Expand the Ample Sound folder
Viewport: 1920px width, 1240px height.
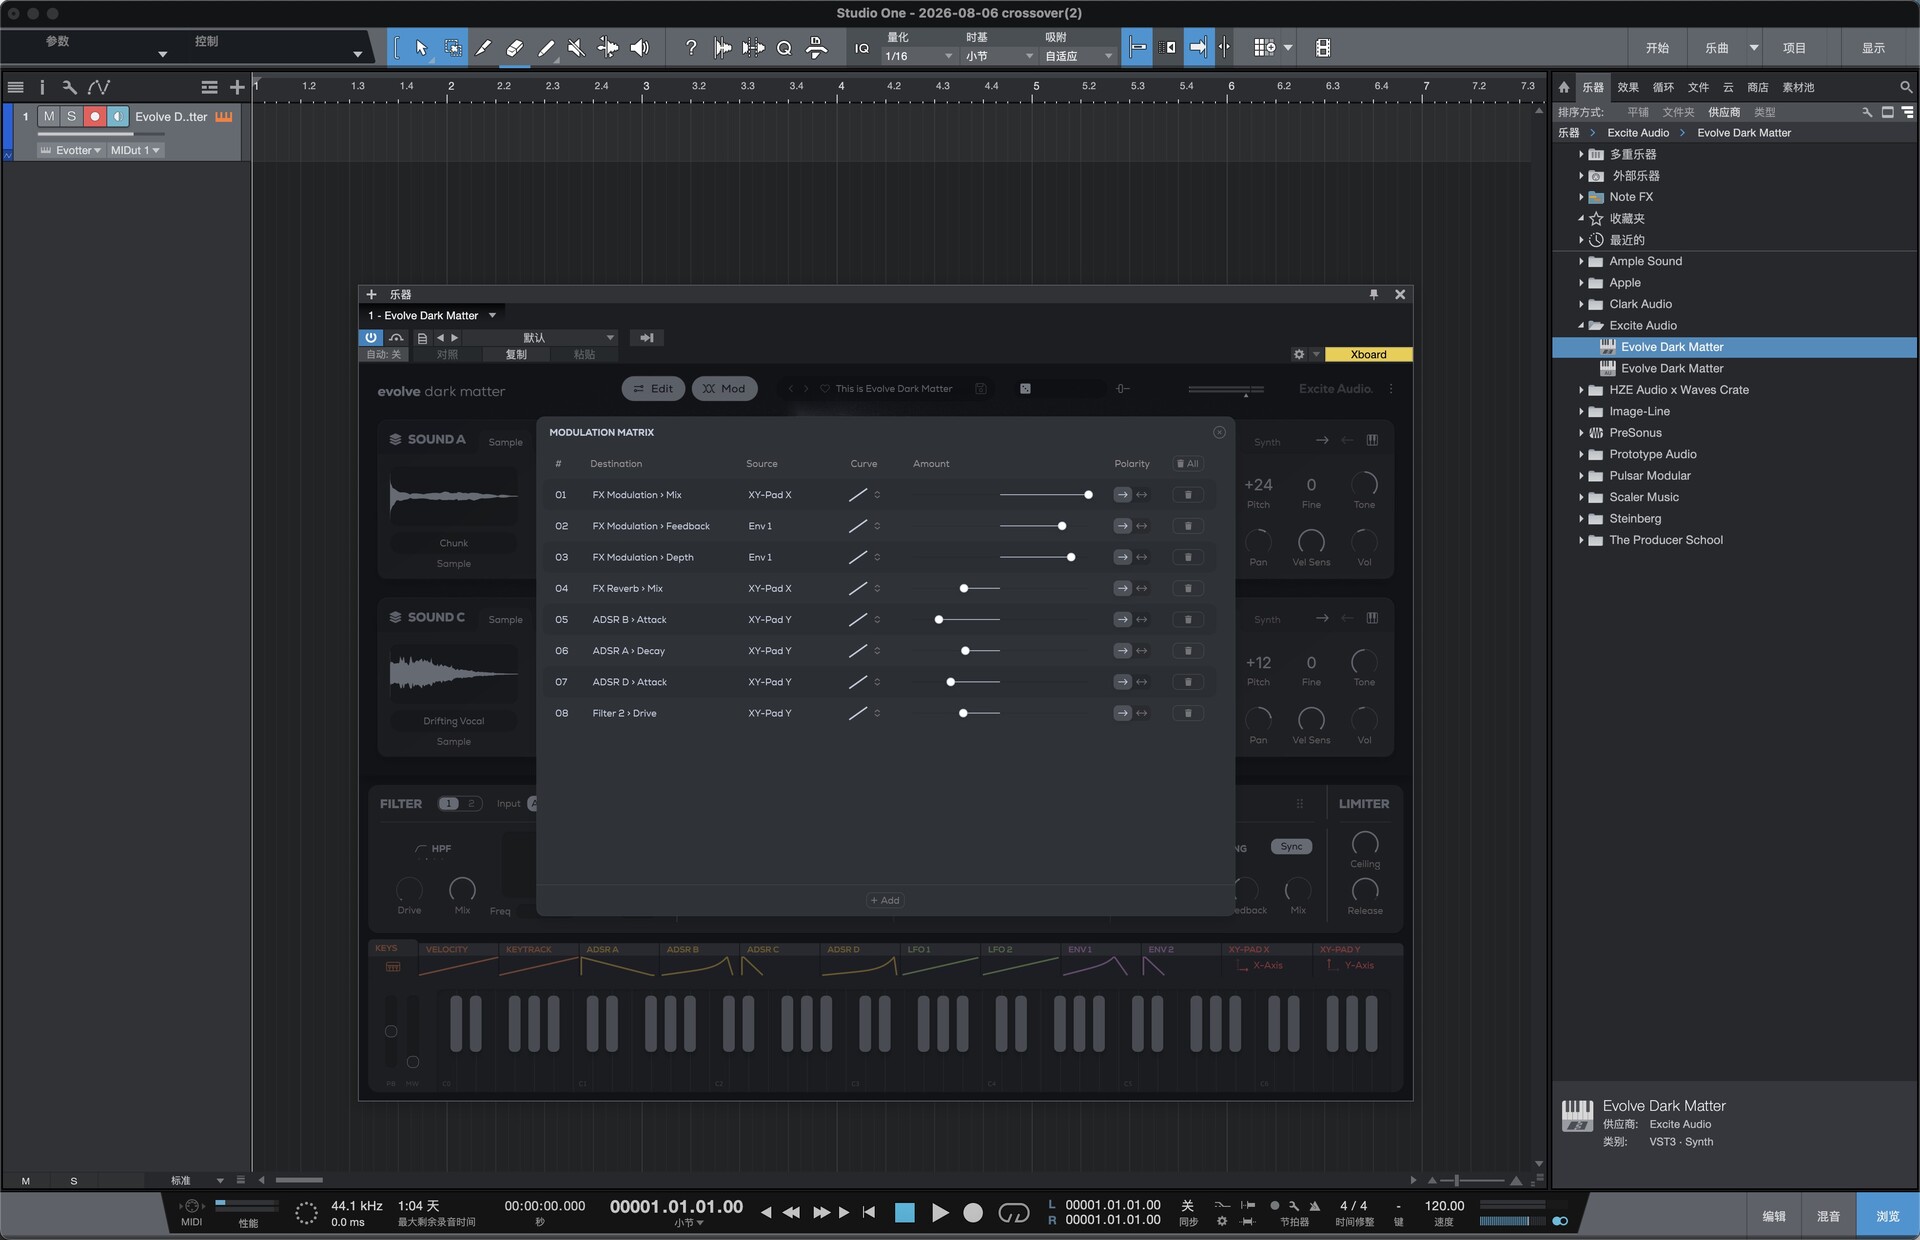[1581, 262]
